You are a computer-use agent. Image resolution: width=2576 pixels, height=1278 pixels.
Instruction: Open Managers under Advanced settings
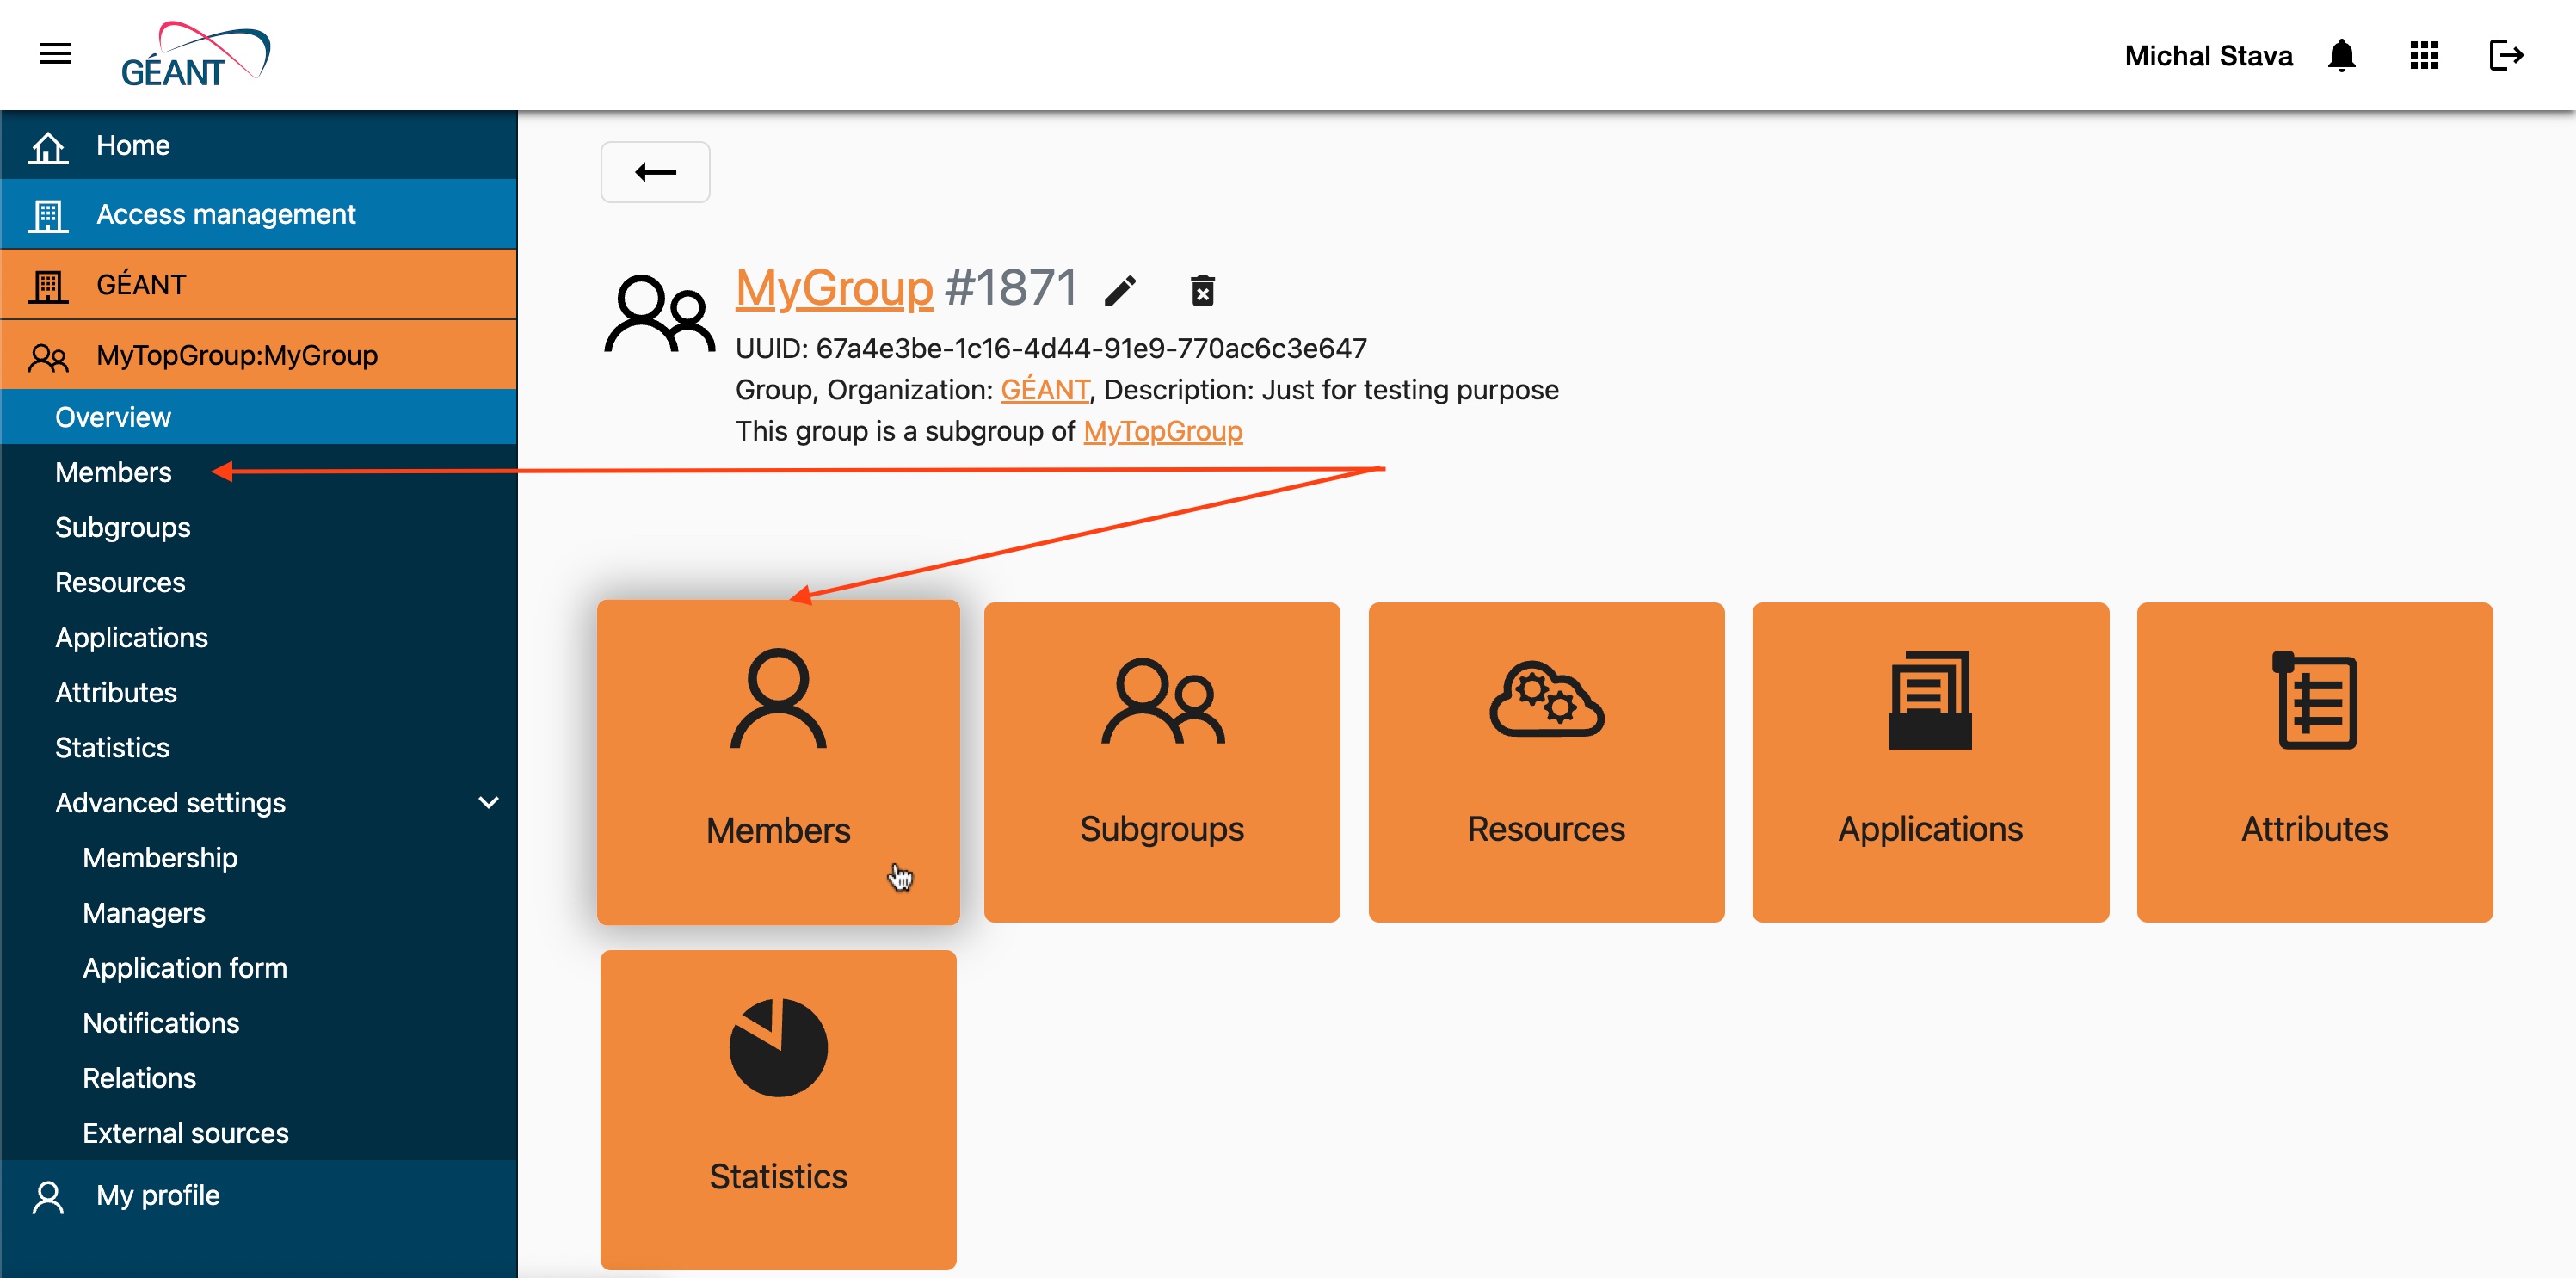pos(259,913)
